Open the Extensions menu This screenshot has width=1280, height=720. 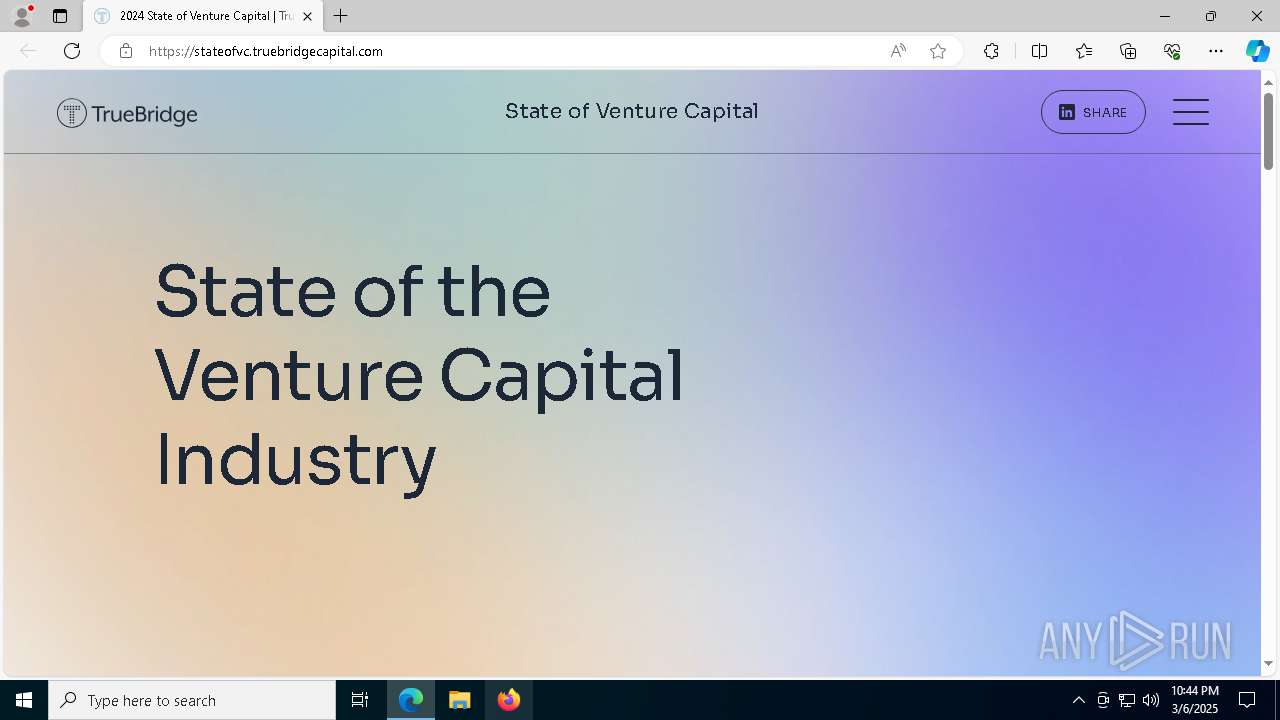991,51
